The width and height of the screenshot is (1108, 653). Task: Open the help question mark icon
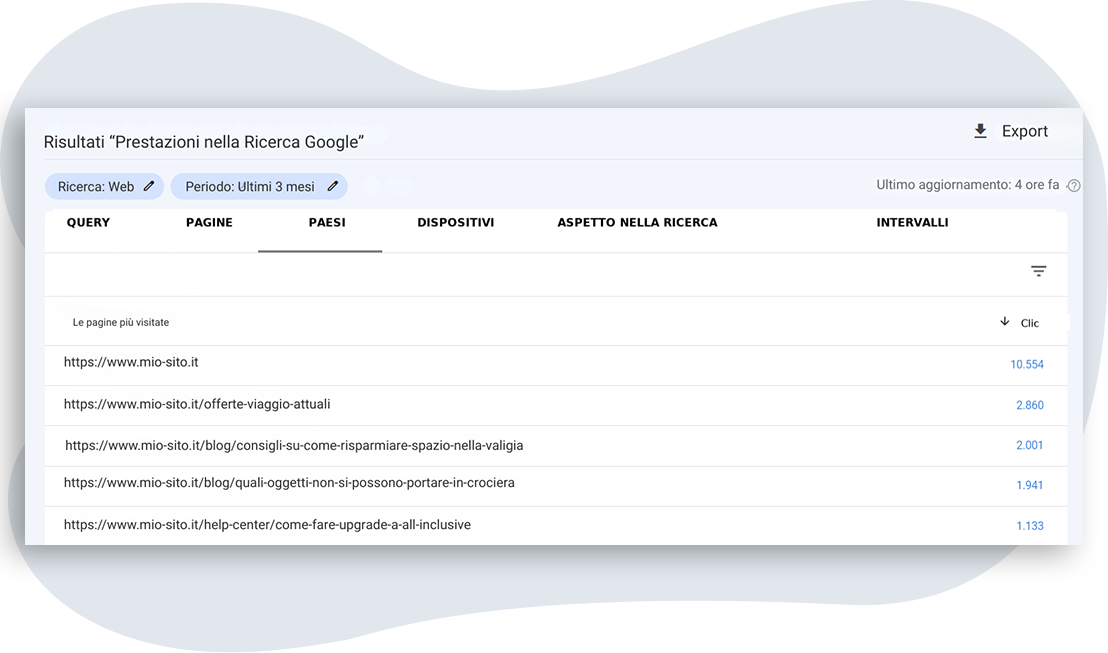pyautogui.click(x=1074, y=186)
